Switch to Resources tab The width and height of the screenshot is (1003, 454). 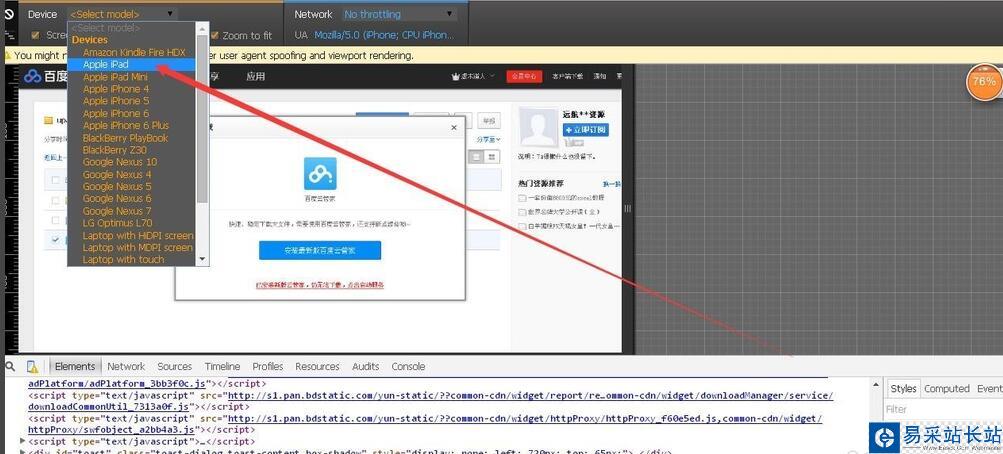(x=317, y=366)
